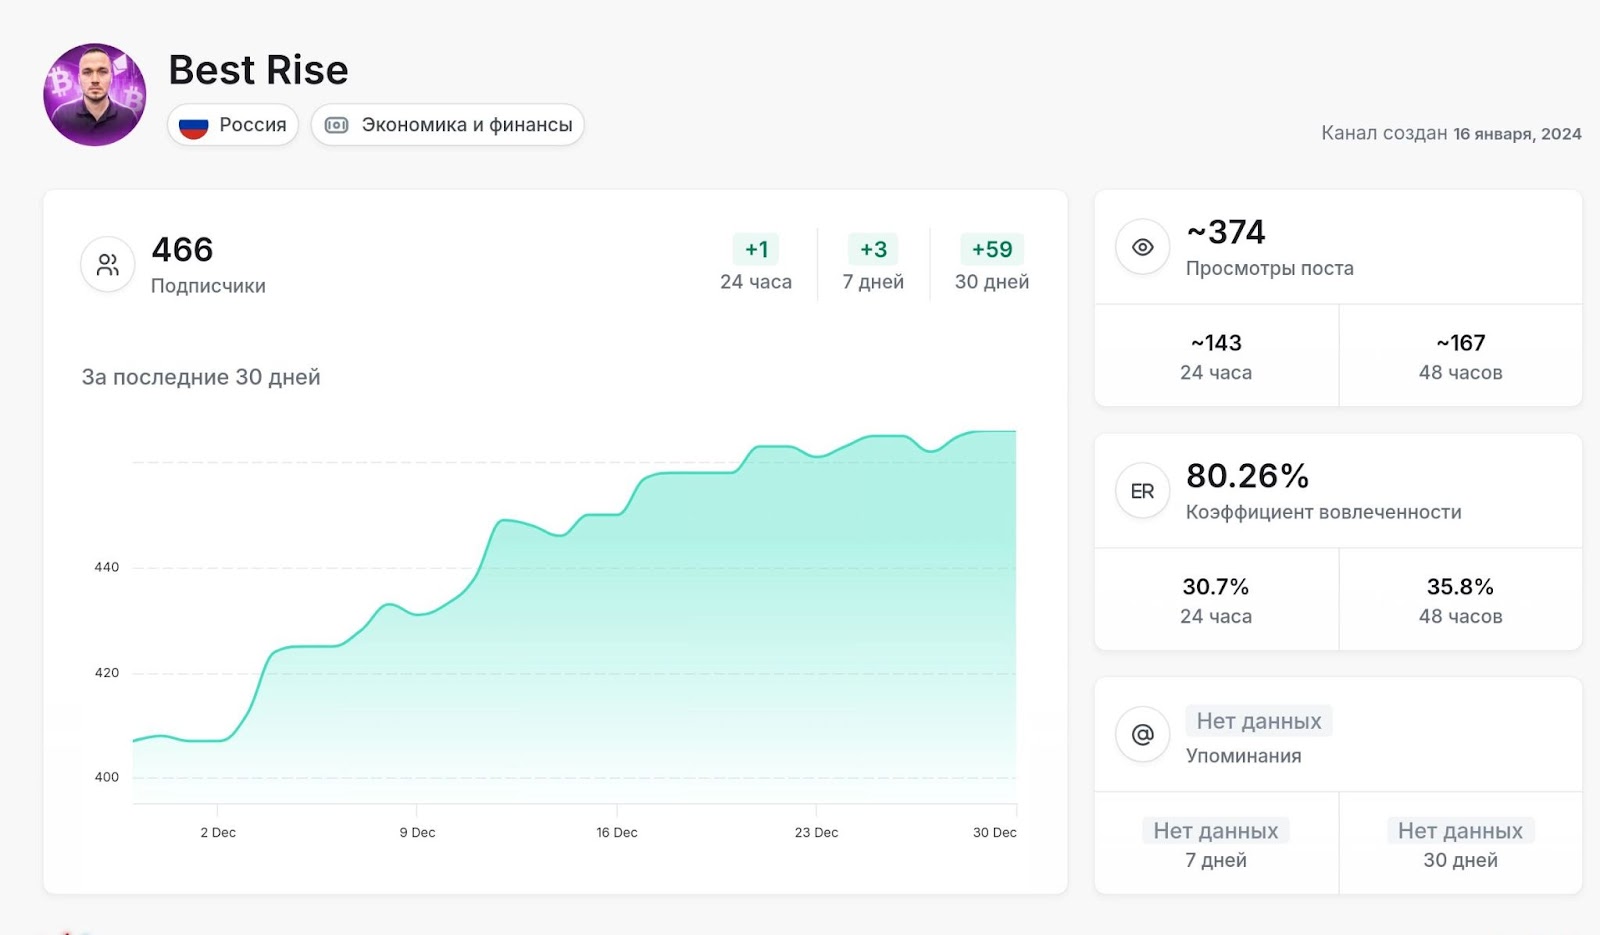Click the 30 Dec chart axis label

995,832
